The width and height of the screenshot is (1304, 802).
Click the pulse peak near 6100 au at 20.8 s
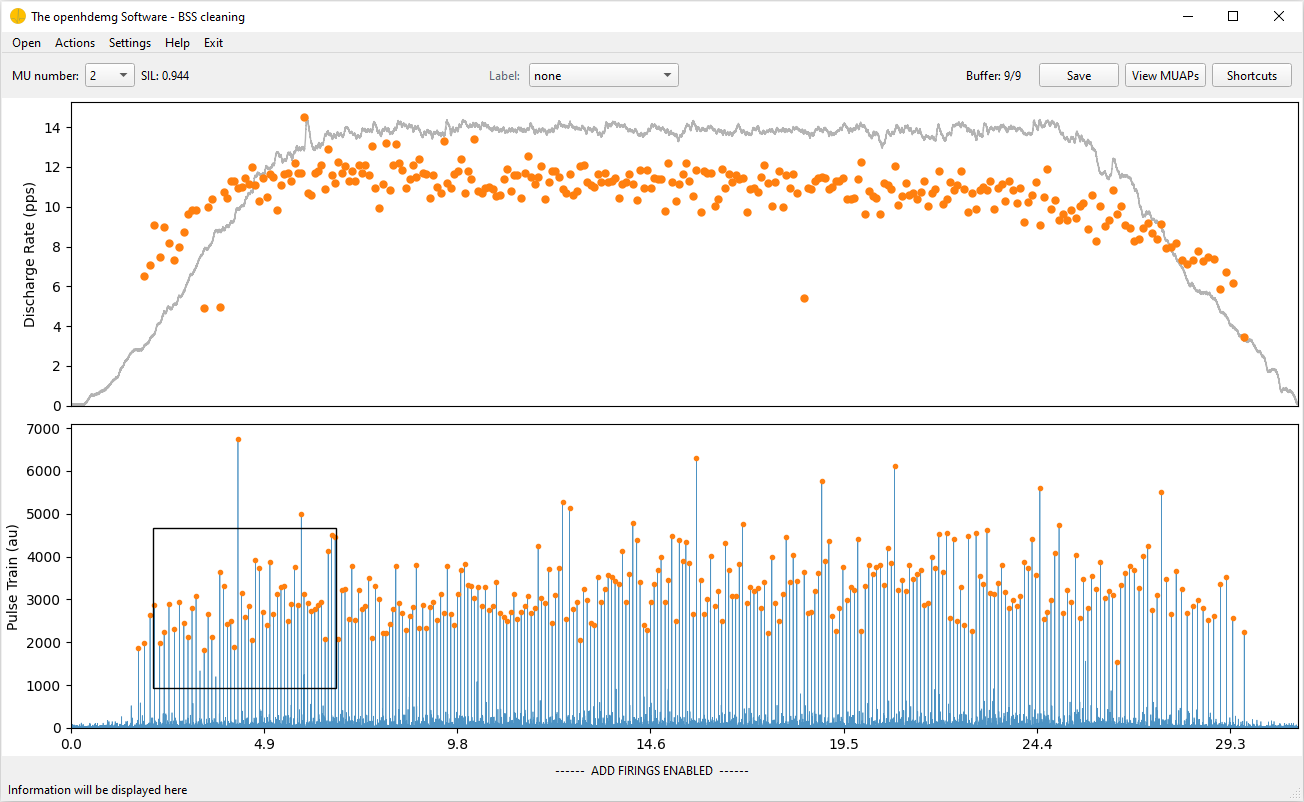click(x=895, y=466)
